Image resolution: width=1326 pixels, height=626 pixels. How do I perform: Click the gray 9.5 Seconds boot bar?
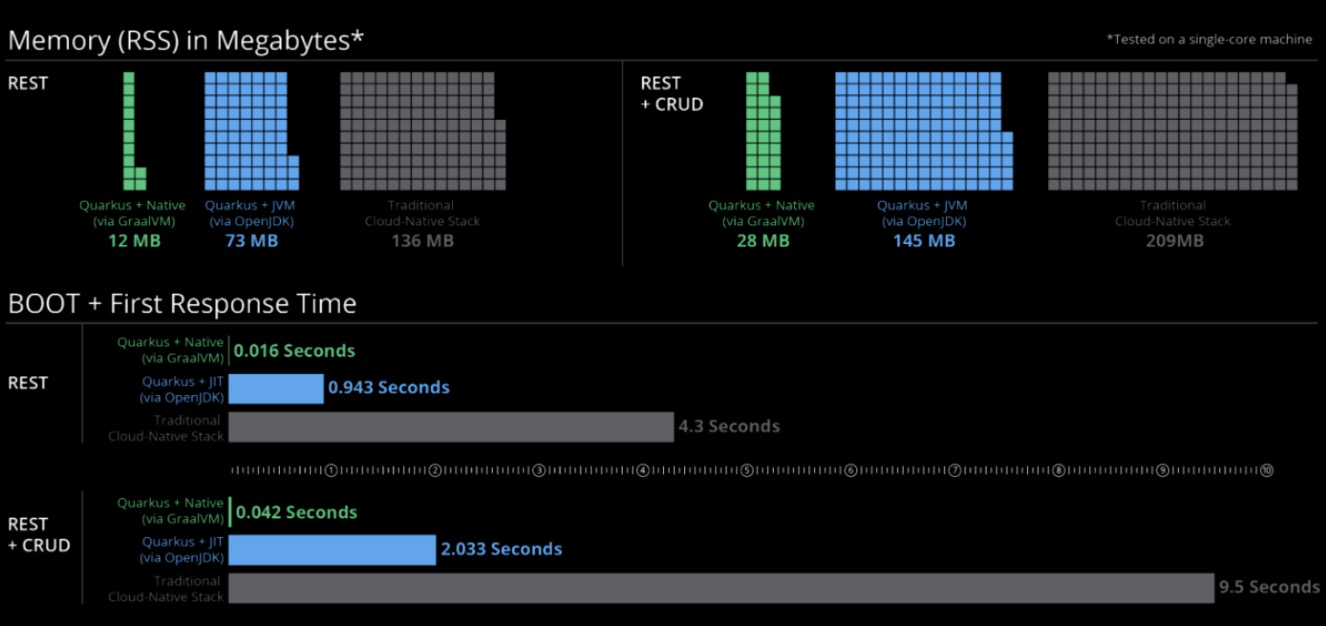click(720, 588)
